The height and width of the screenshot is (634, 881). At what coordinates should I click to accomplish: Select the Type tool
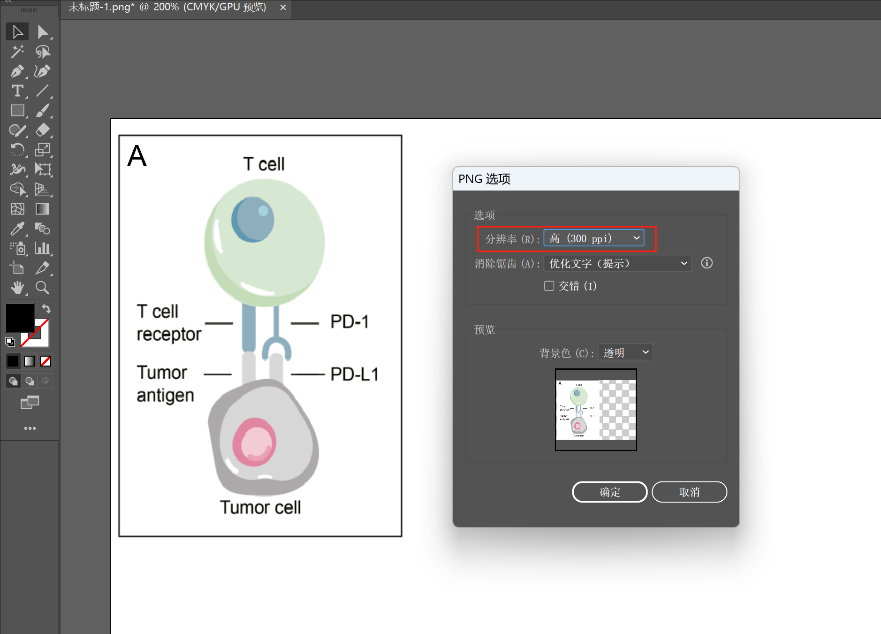coord(18,91)
